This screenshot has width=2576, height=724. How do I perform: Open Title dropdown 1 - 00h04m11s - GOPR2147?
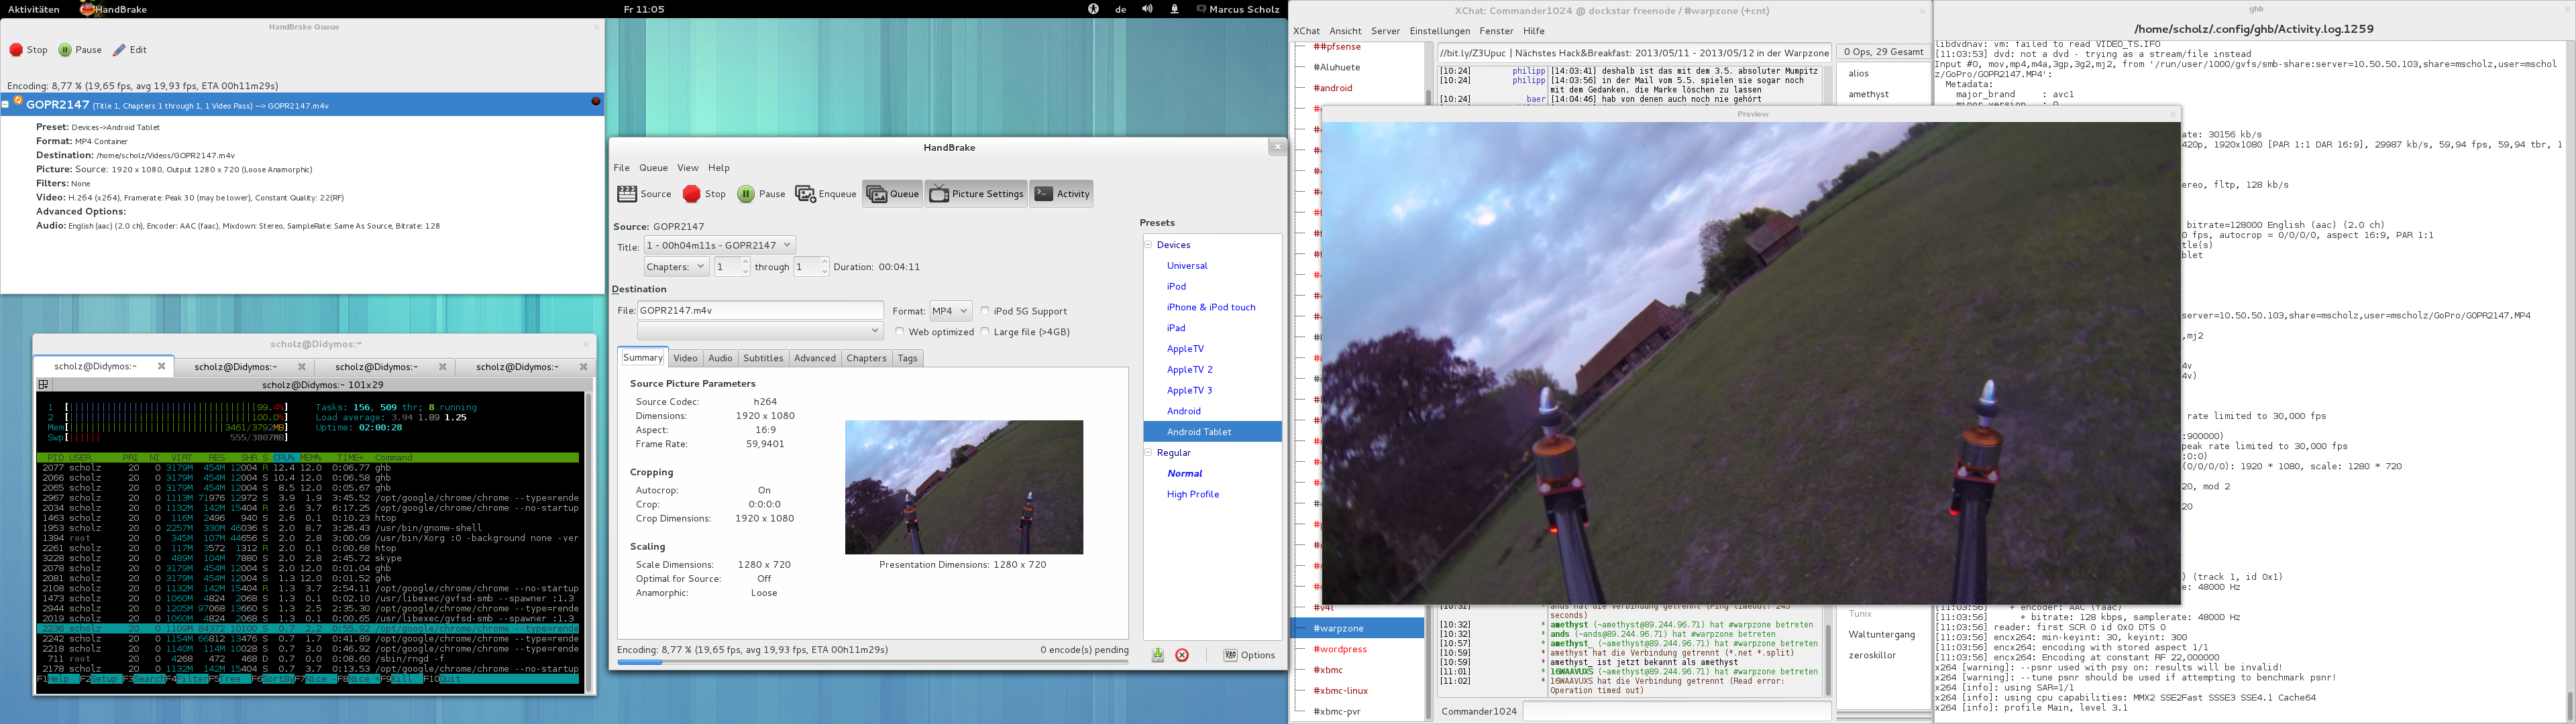[719, 245]
